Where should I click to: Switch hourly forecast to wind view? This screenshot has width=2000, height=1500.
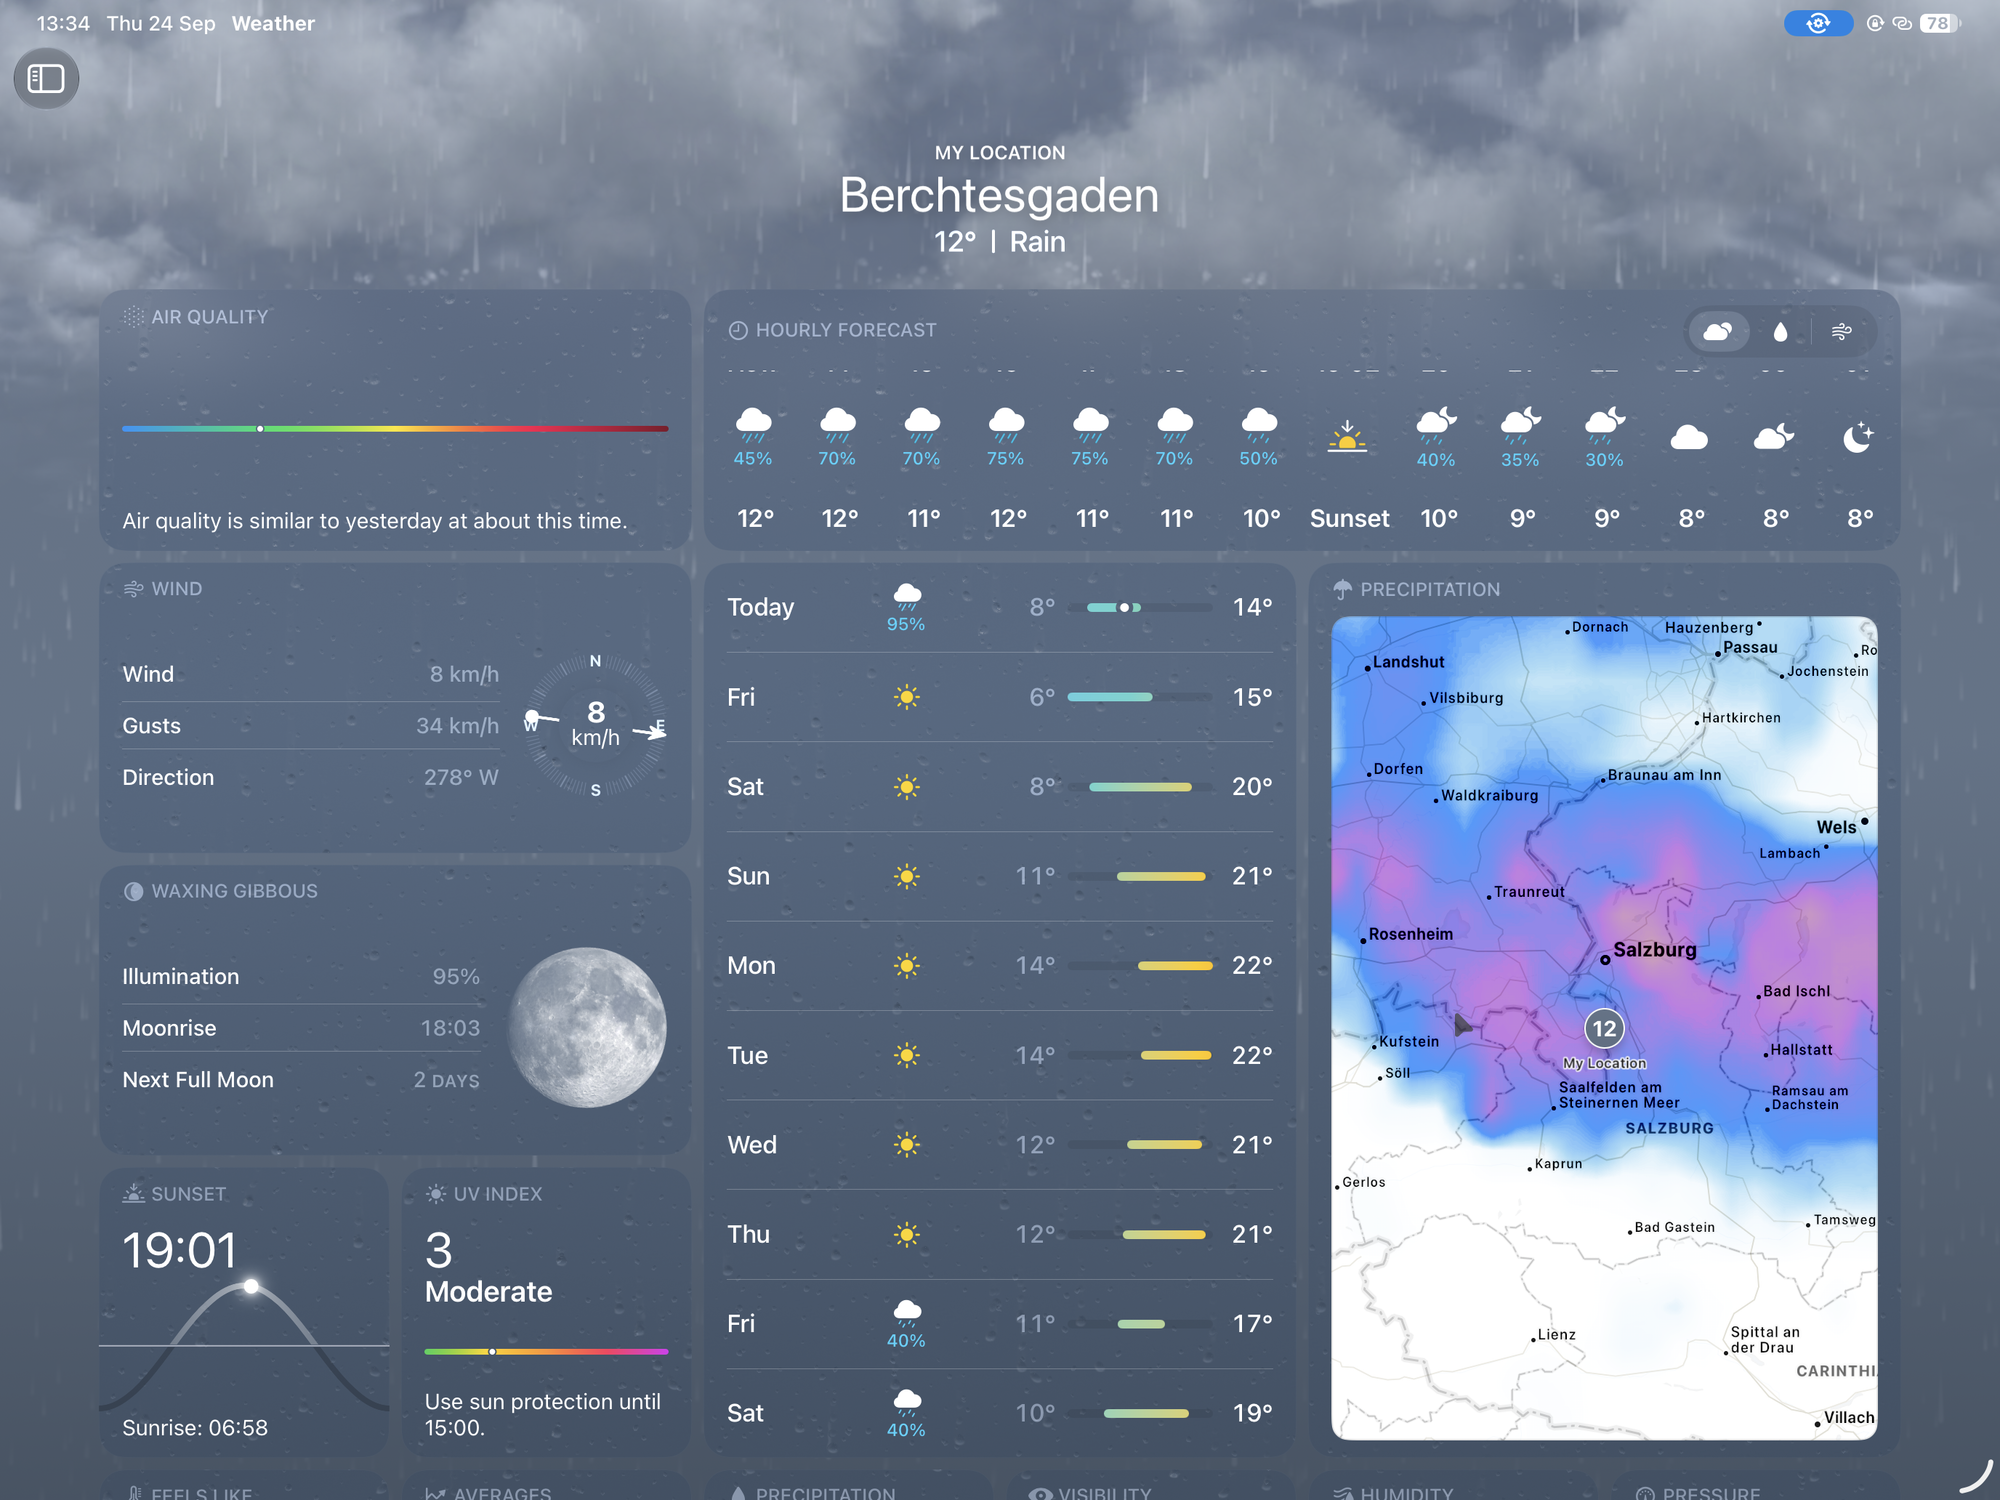coord(1841,331)
